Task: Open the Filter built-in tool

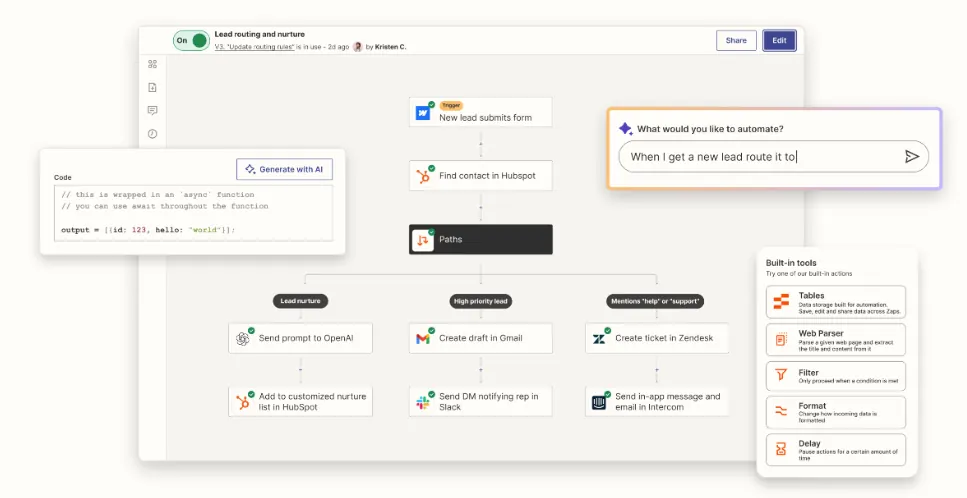Action: tap(836, 376)
